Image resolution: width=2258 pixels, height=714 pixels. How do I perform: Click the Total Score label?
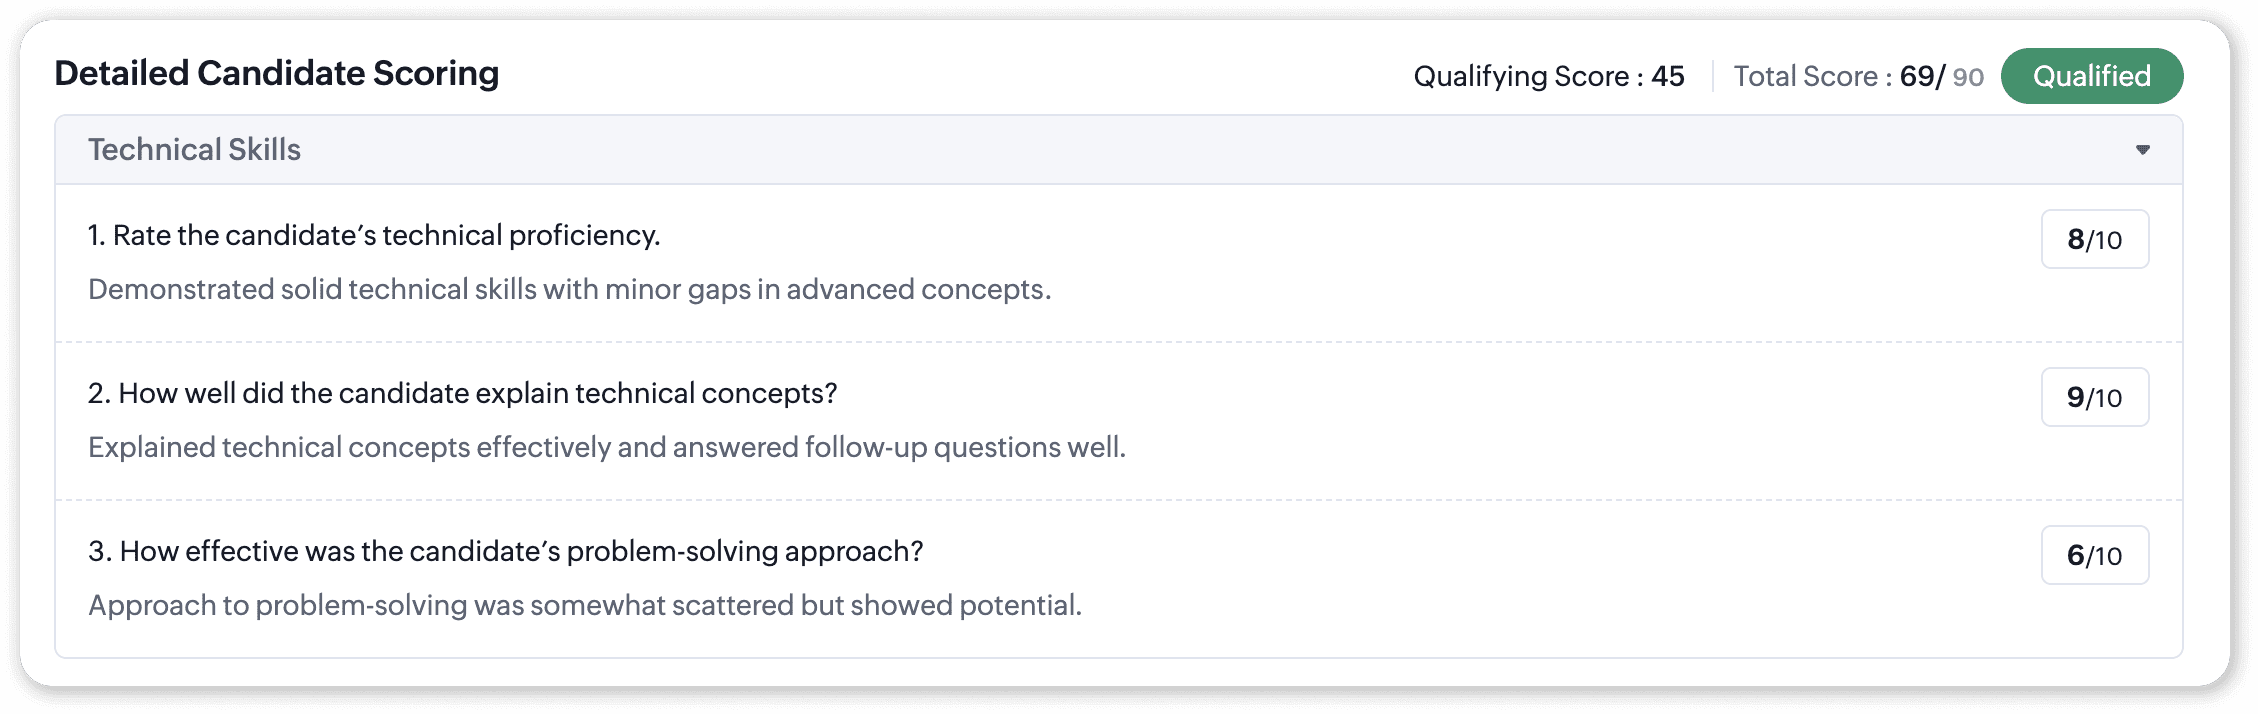(1812, 76)
